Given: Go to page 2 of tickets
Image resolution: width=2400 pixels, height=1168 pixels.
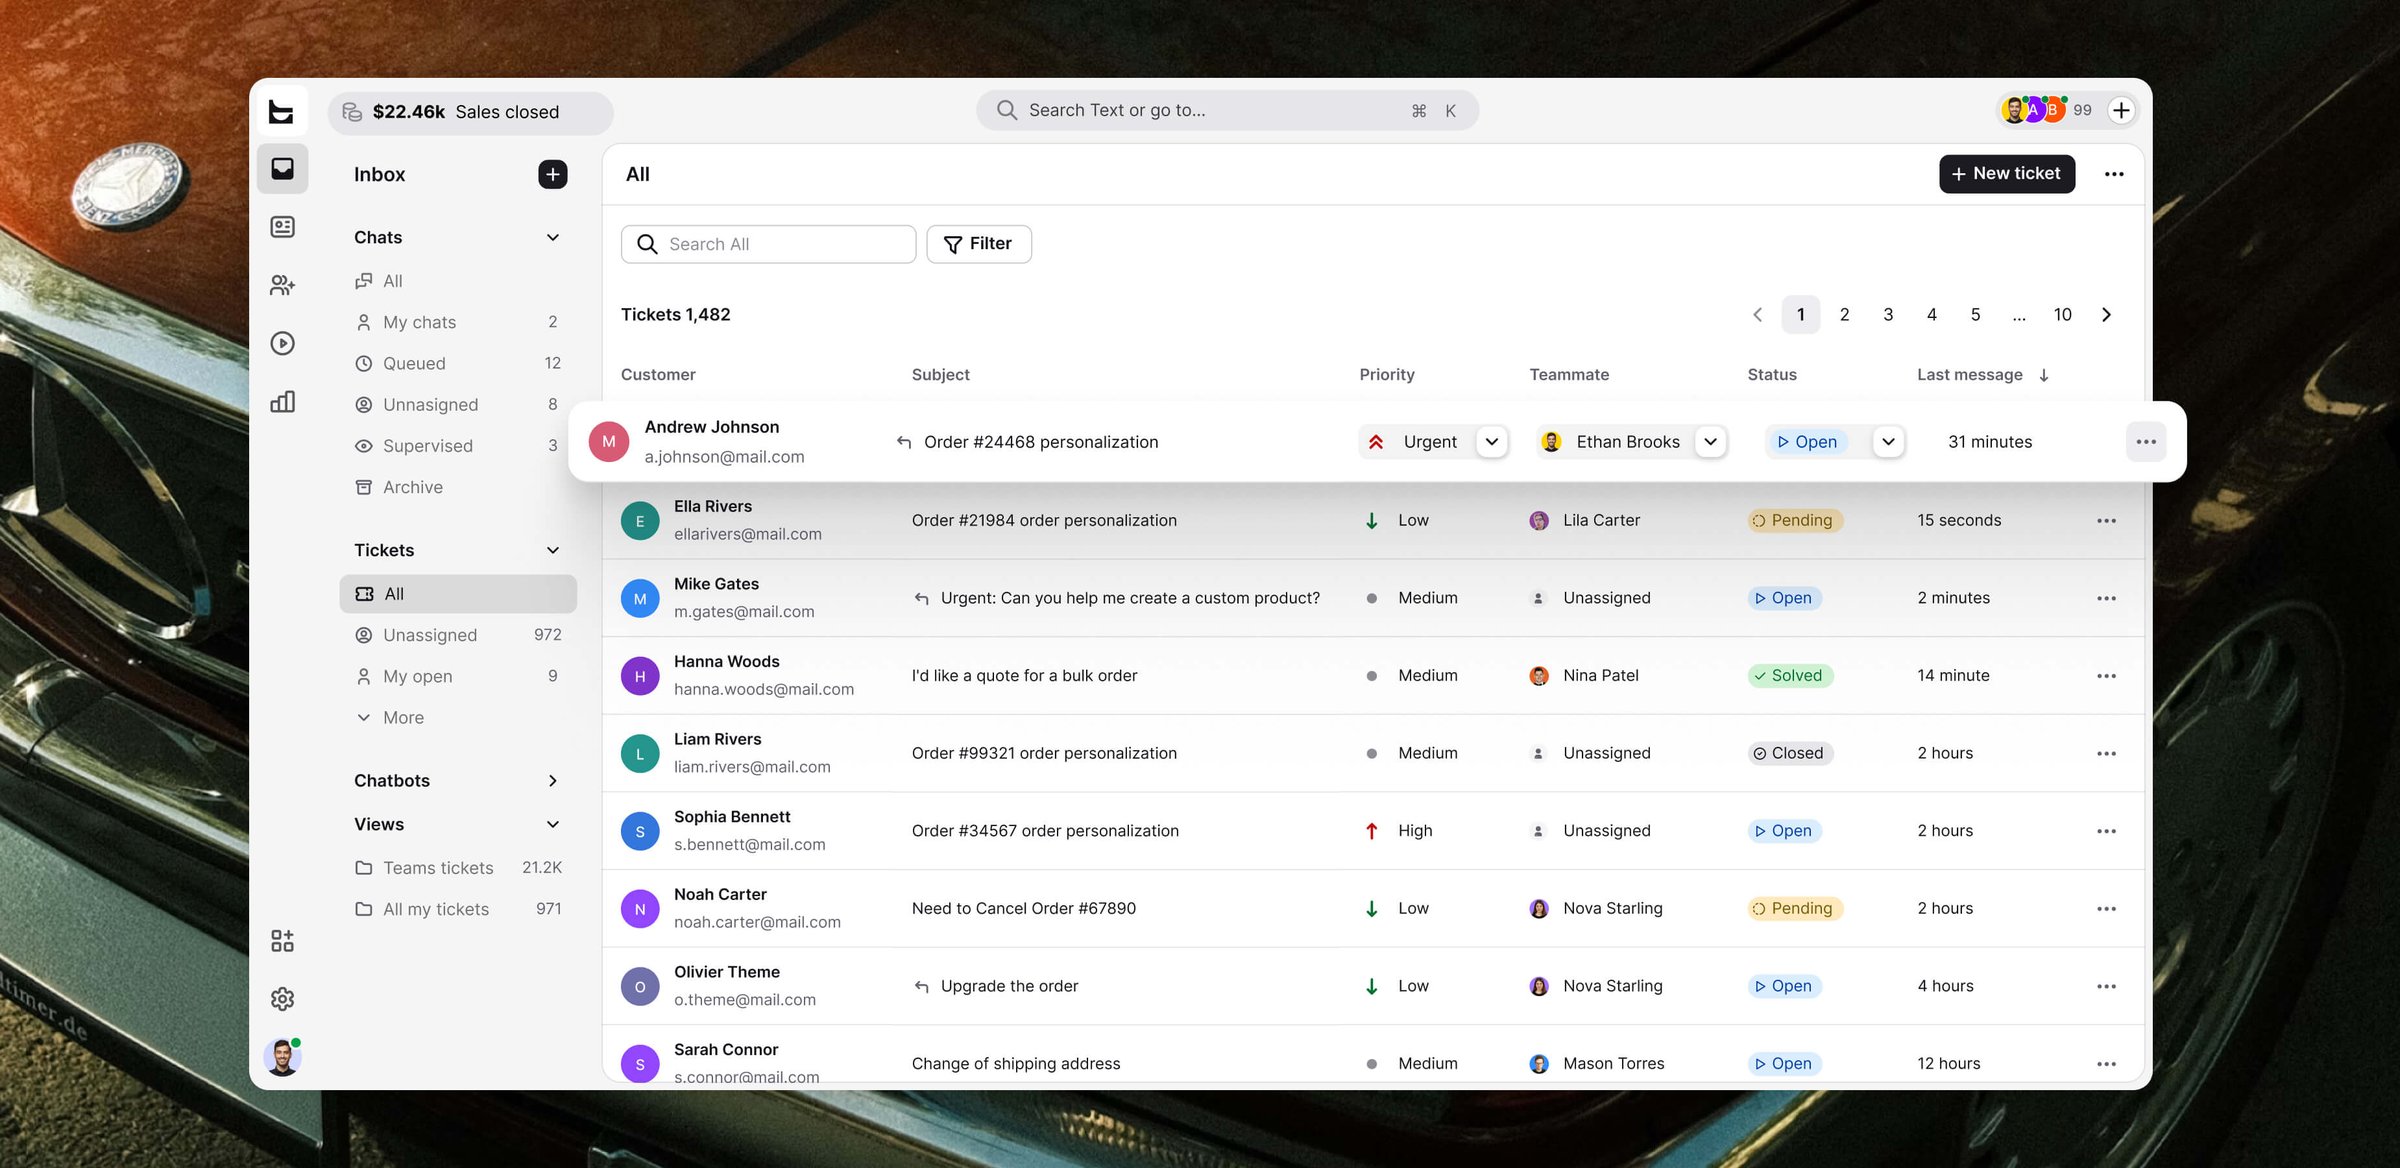Looking at the screenshot, I should [x=1844, y=315].
